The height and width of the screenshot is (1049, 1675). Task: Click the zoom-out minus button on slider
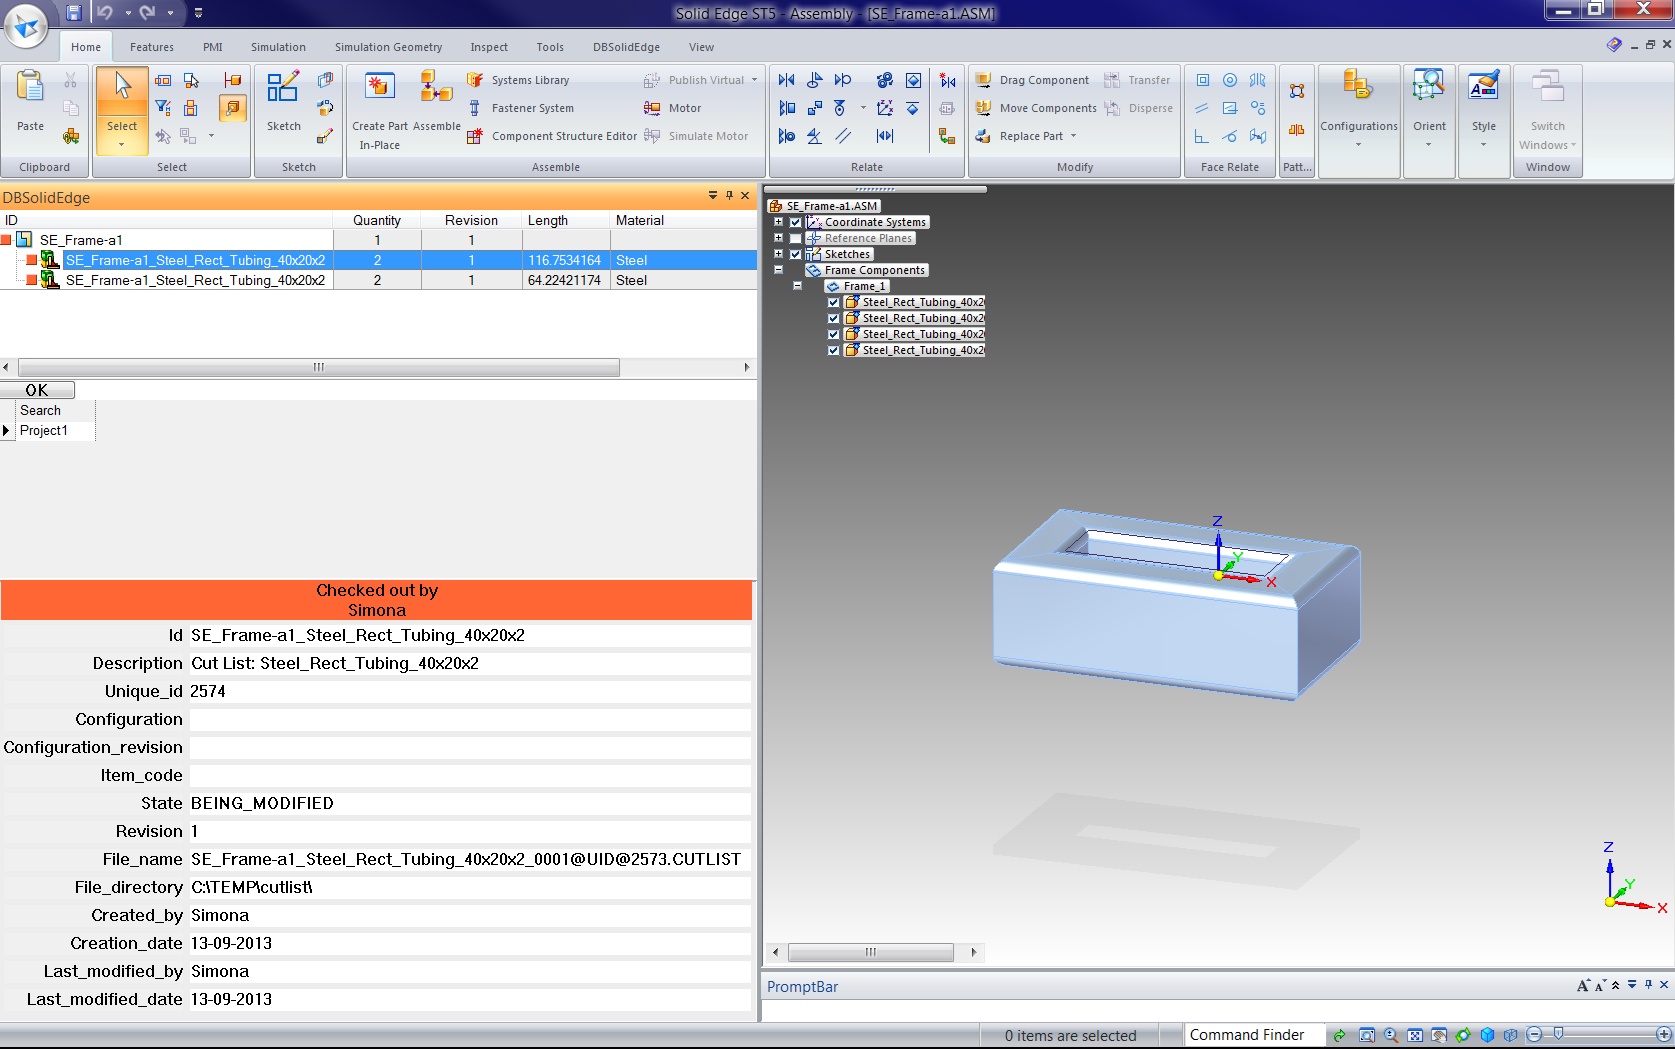point(1535,1034)
